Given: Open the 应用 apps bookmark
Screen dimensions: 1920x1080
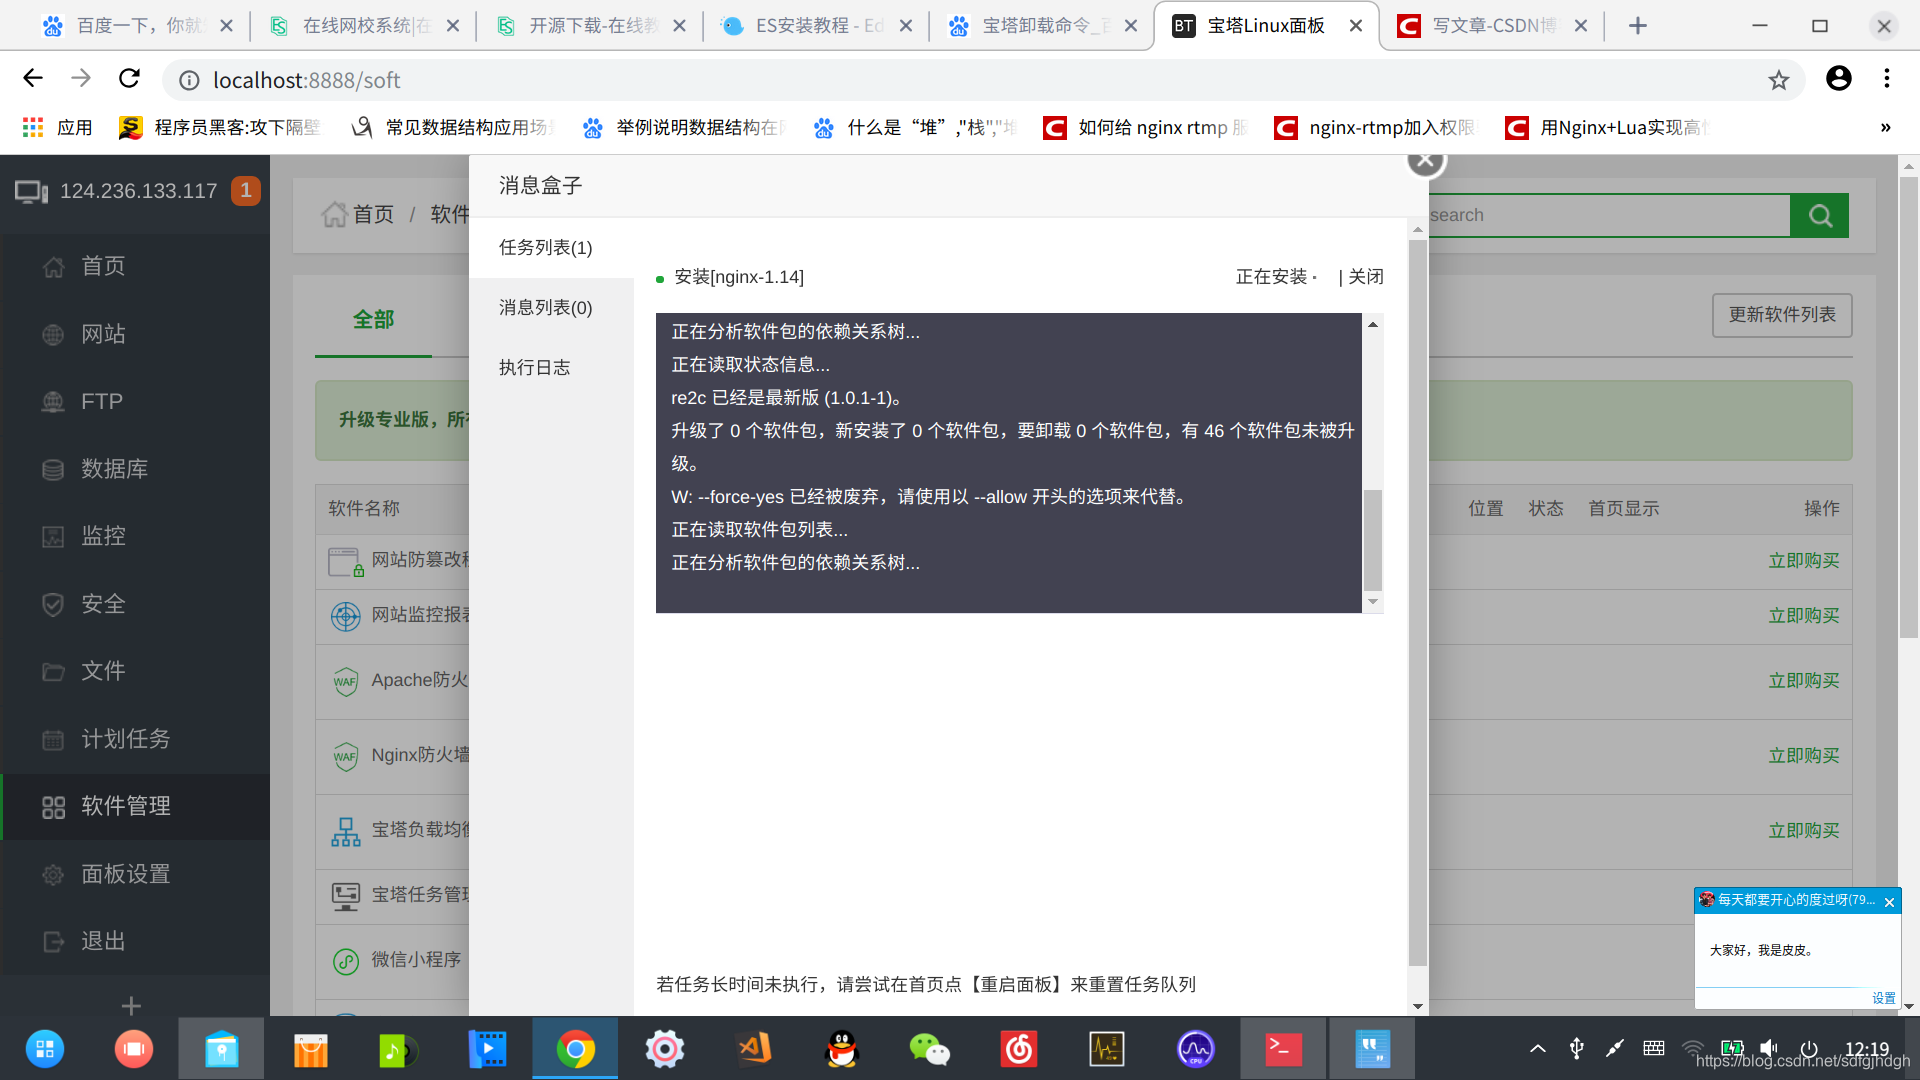Looking at the screenshot, I should (58, 127).
